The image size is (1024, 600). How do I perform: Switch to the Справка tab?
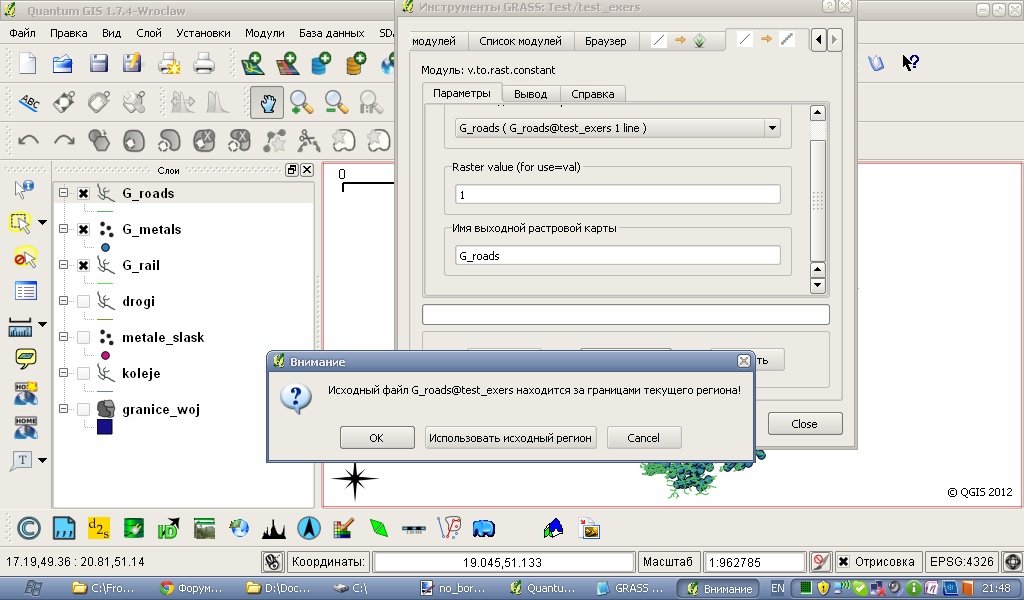(592, 94)
